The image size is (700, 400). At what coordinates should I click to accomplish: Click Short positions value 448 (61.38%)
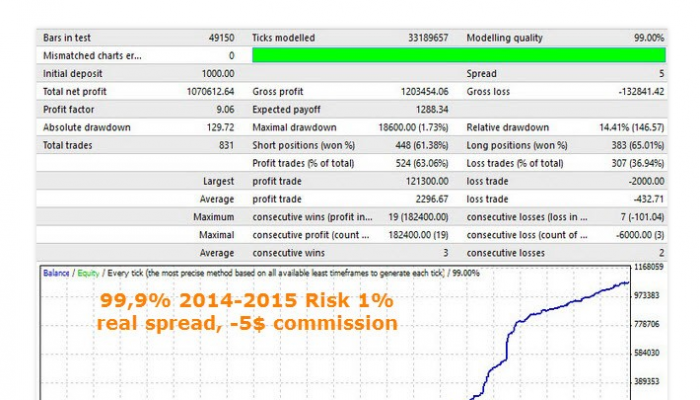pos(422,145)
